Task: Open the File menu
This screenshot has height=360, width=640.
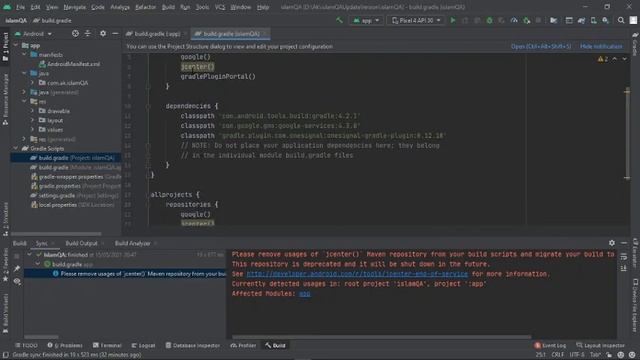Action: coord(20,7)
